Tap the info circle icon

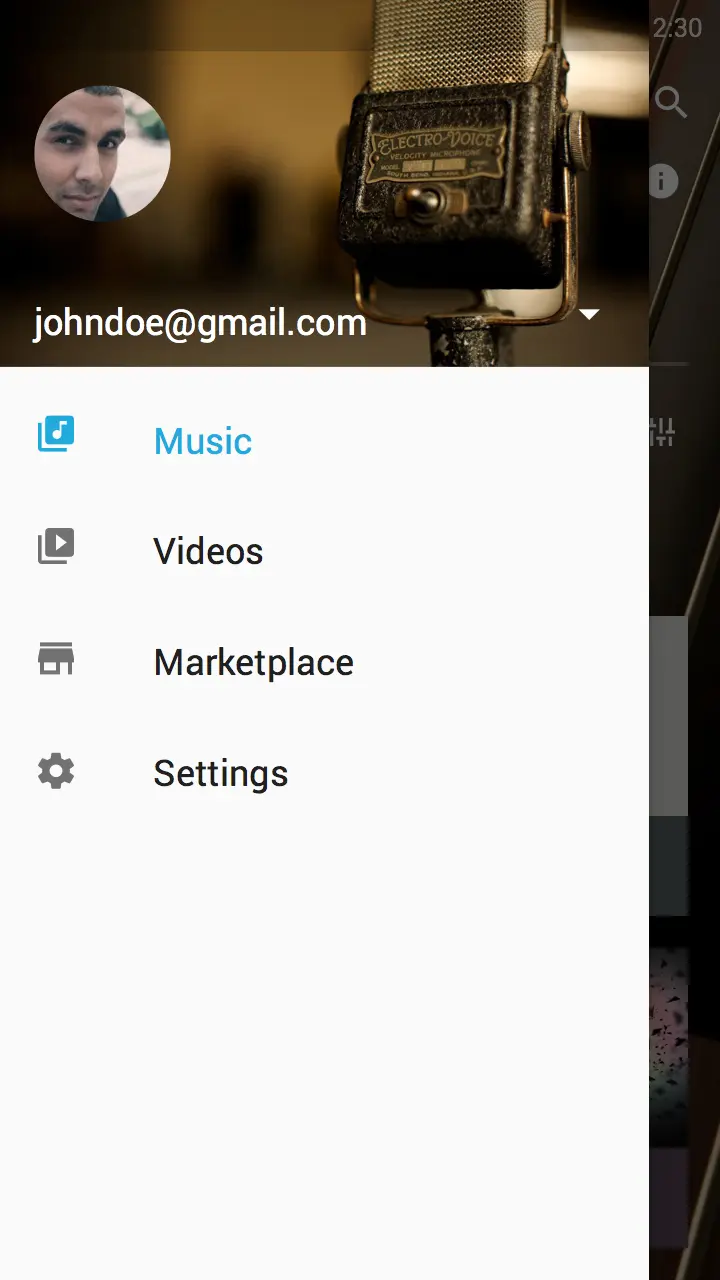click(662, 181)
